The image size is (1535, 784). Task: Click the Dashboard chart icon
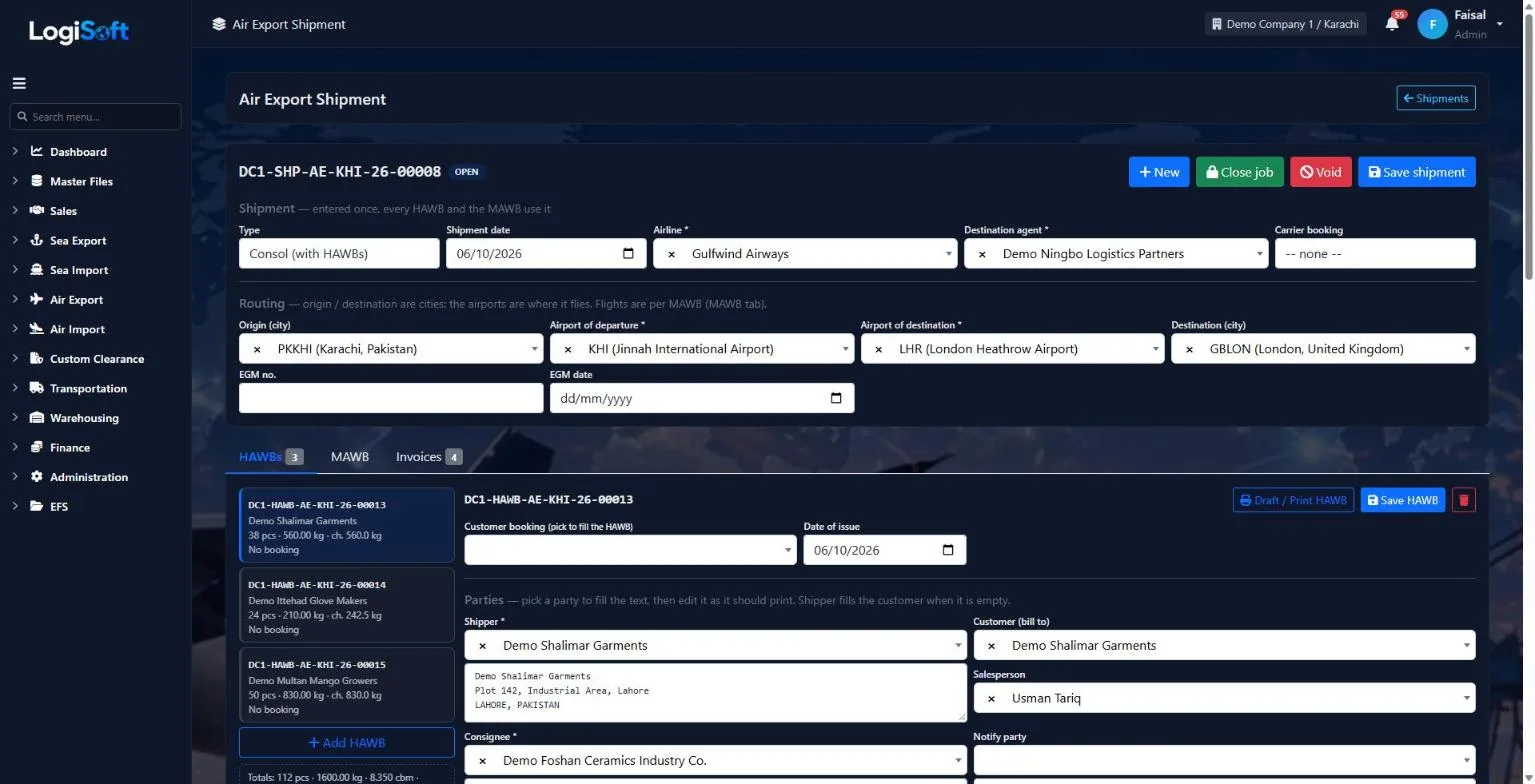click(x=37, y=152)
